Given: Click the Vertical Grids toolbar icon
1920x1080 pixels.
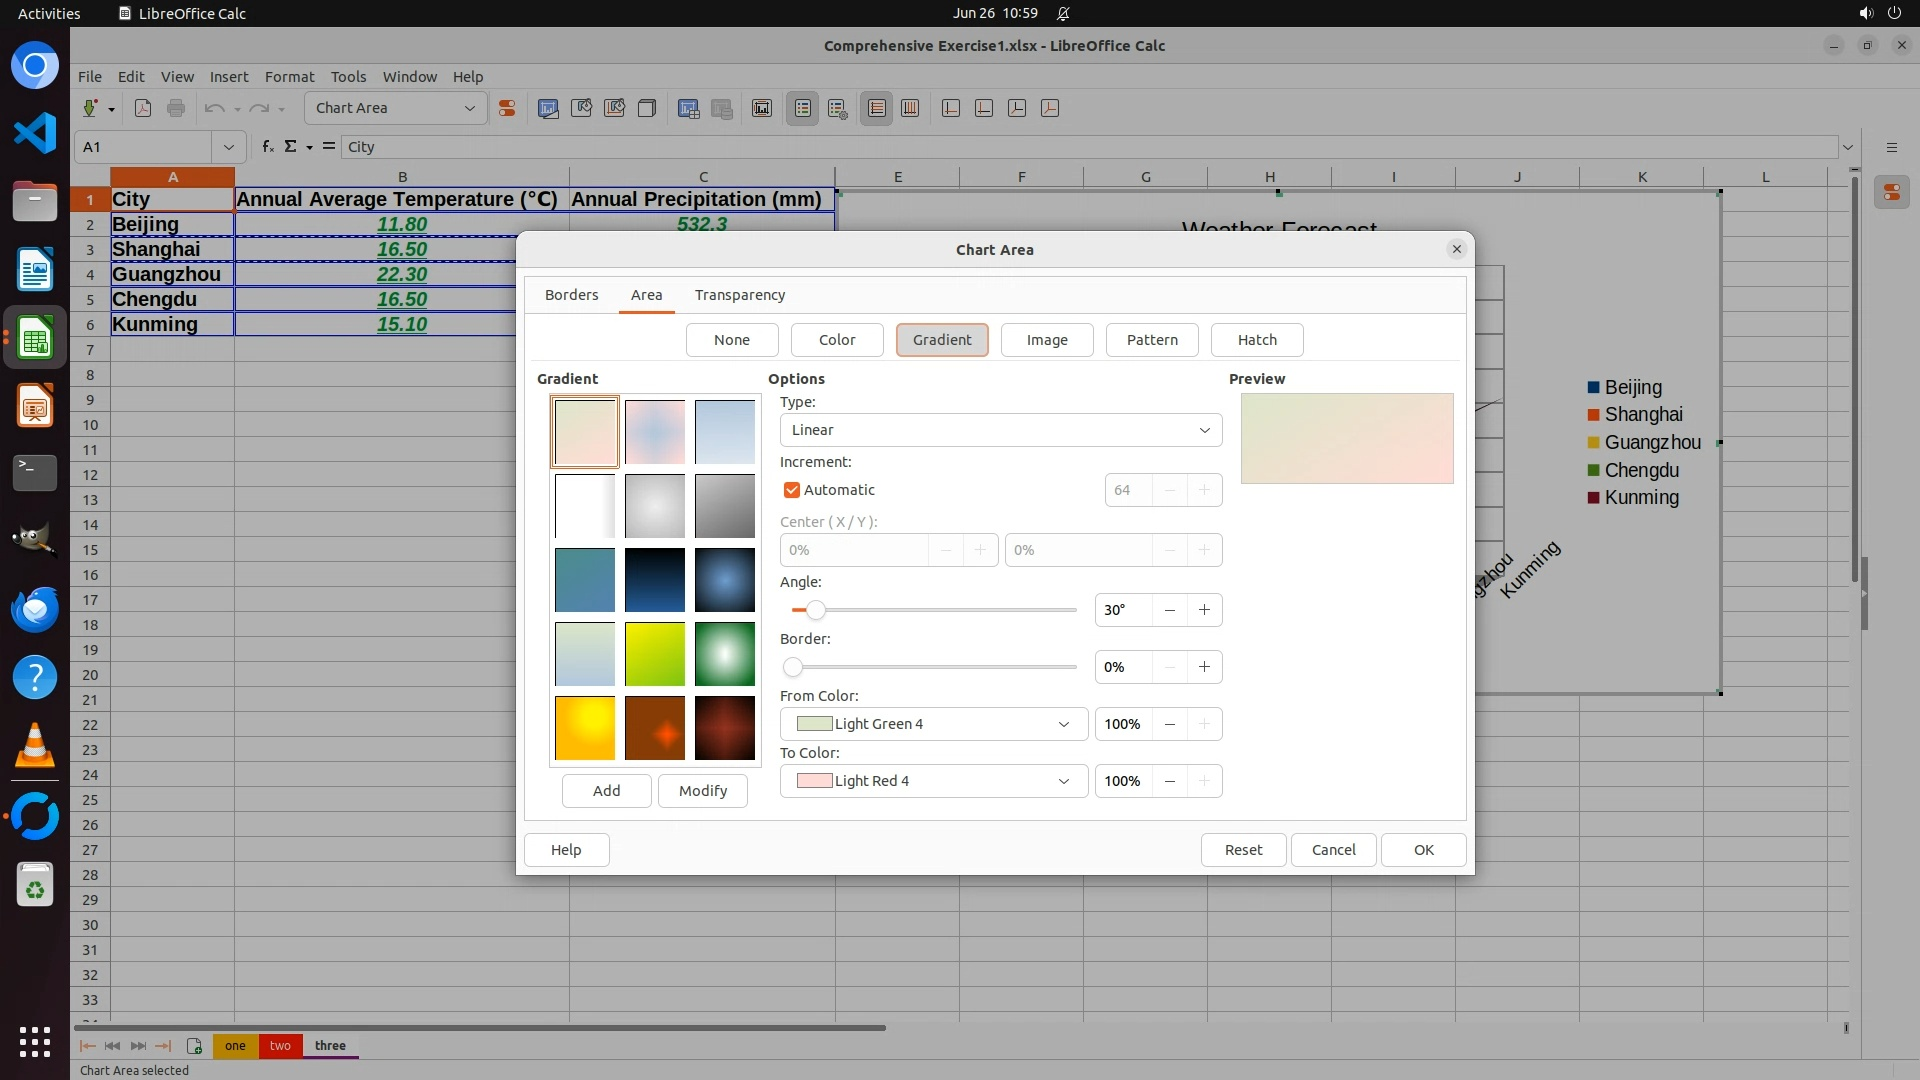Looking at the screenshot, I should pyautogui.click(x=910, y=108).
